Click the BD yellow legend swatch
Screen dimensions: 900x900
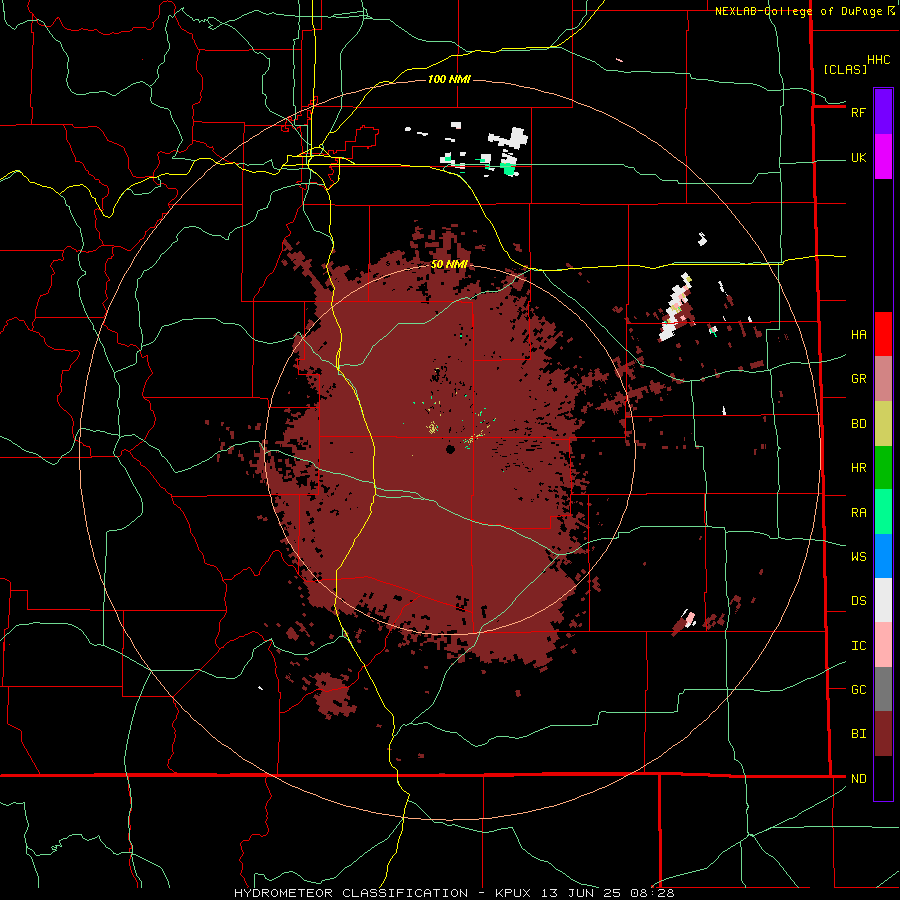pyautogui.click(x=883, y=424)
